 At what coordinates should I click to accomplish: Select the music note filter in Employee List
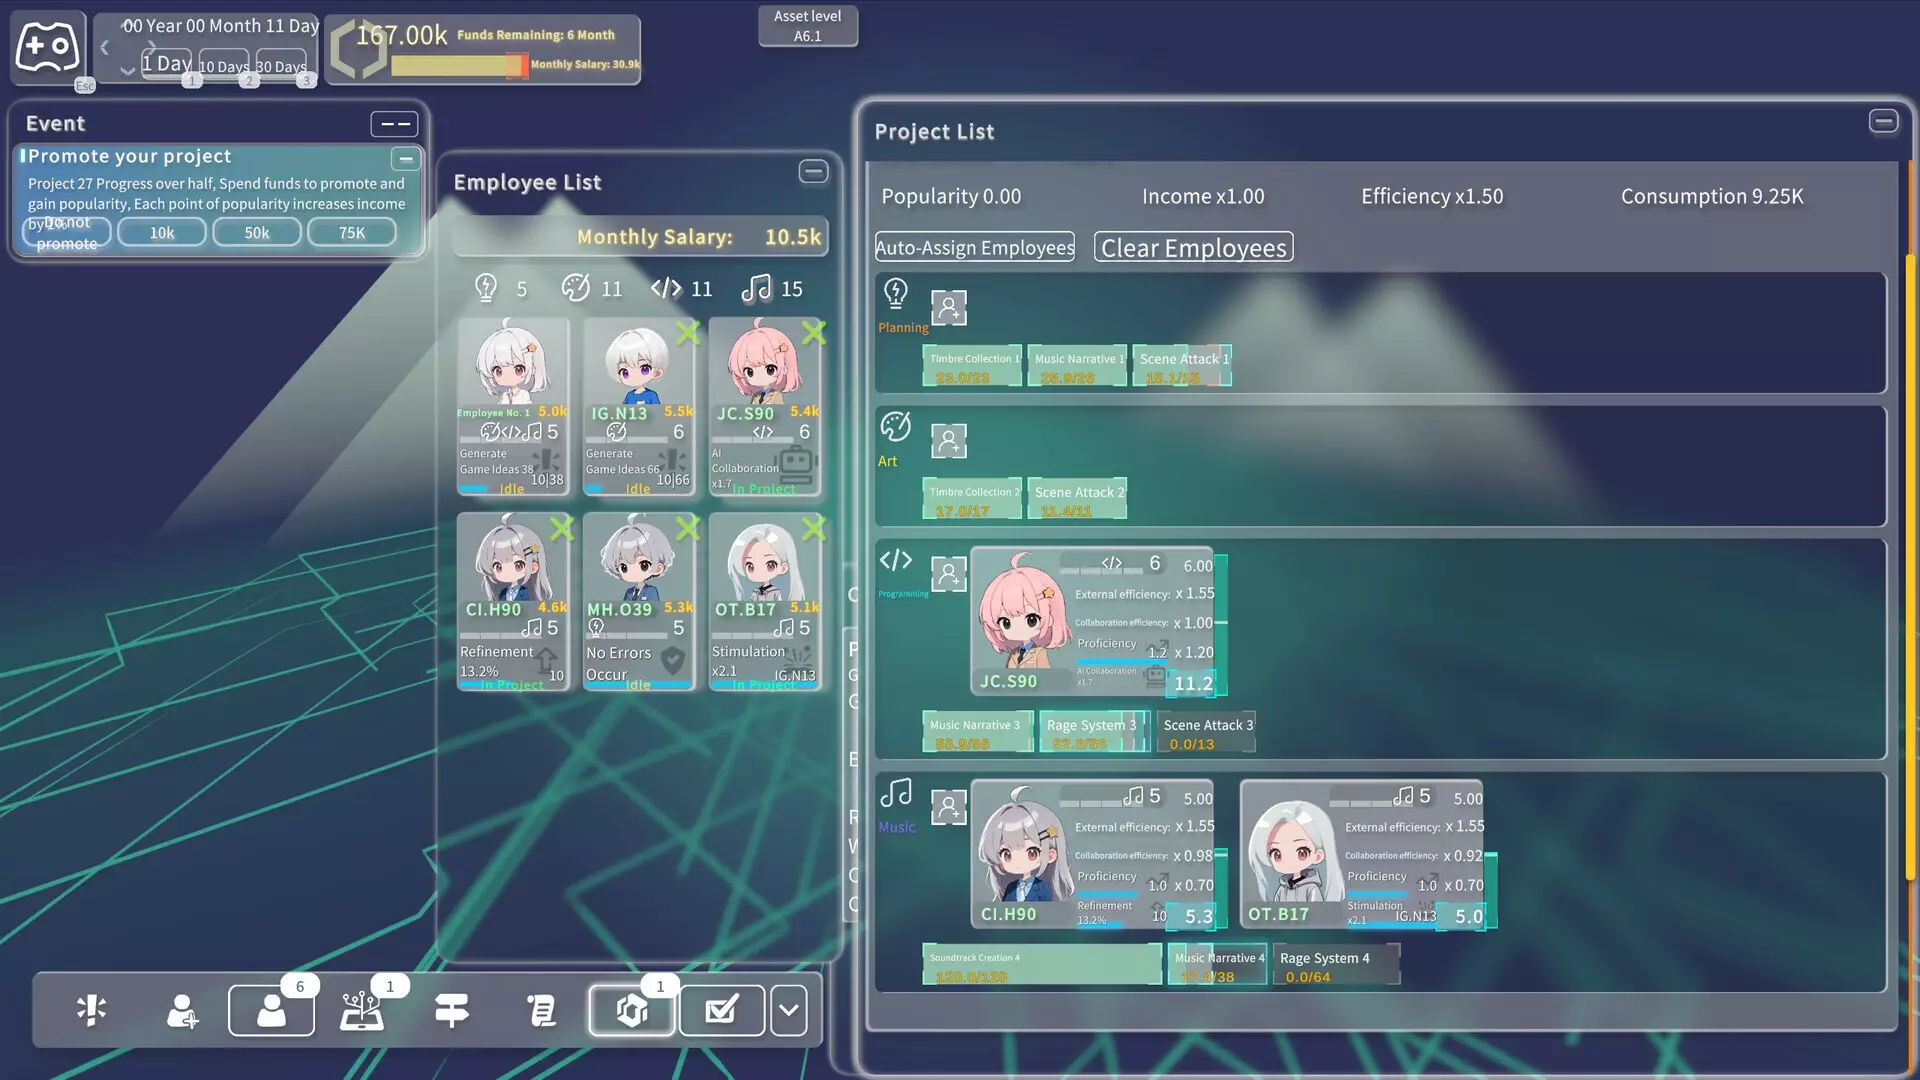(x=757, y=289)
